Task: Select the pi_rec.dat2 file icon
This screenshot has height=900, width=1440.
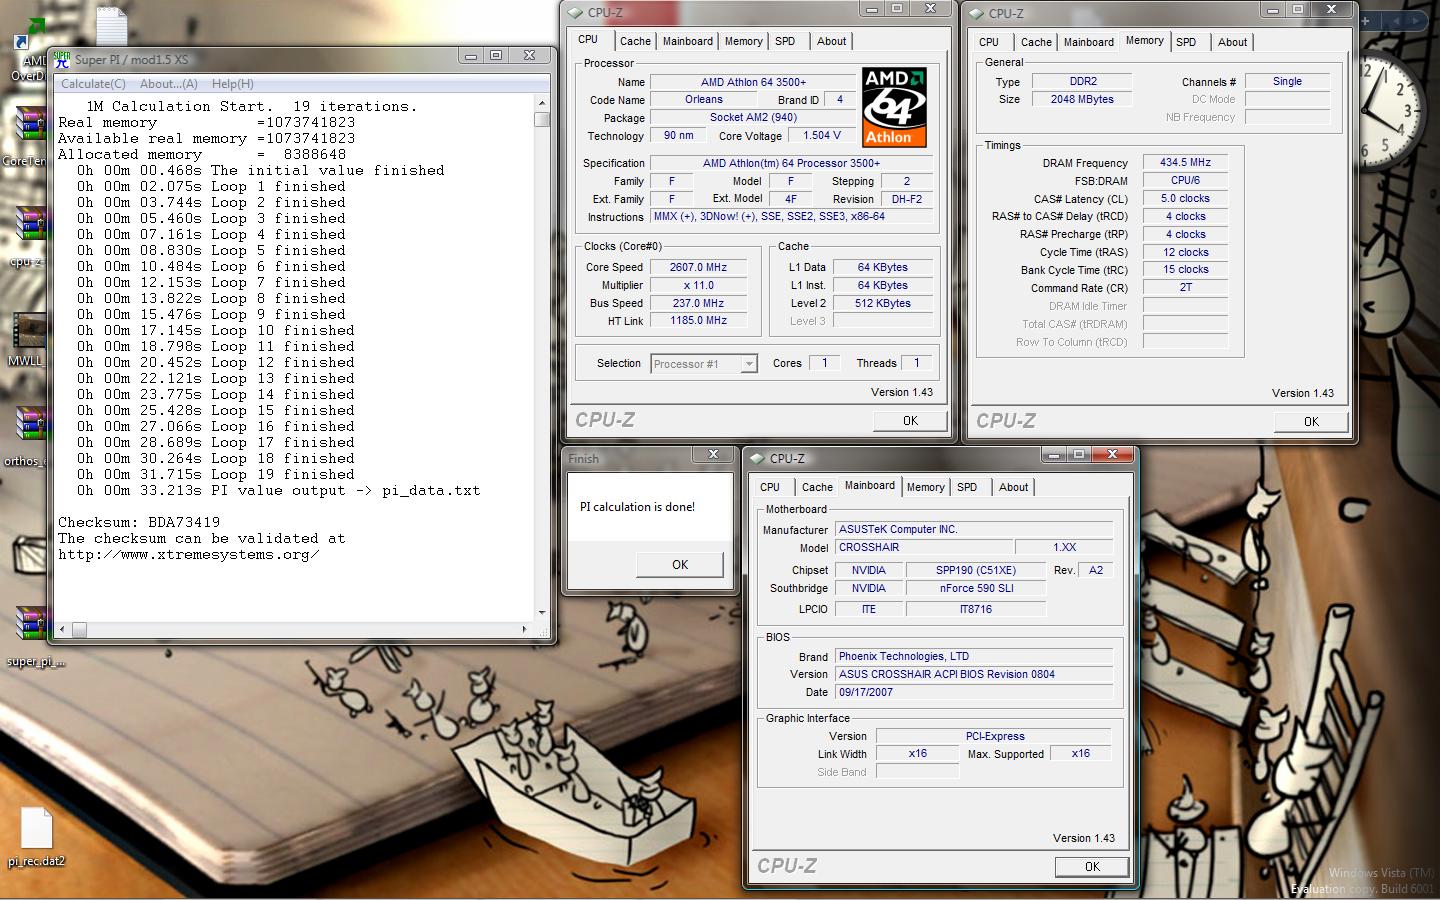Action: coord(36,838)
